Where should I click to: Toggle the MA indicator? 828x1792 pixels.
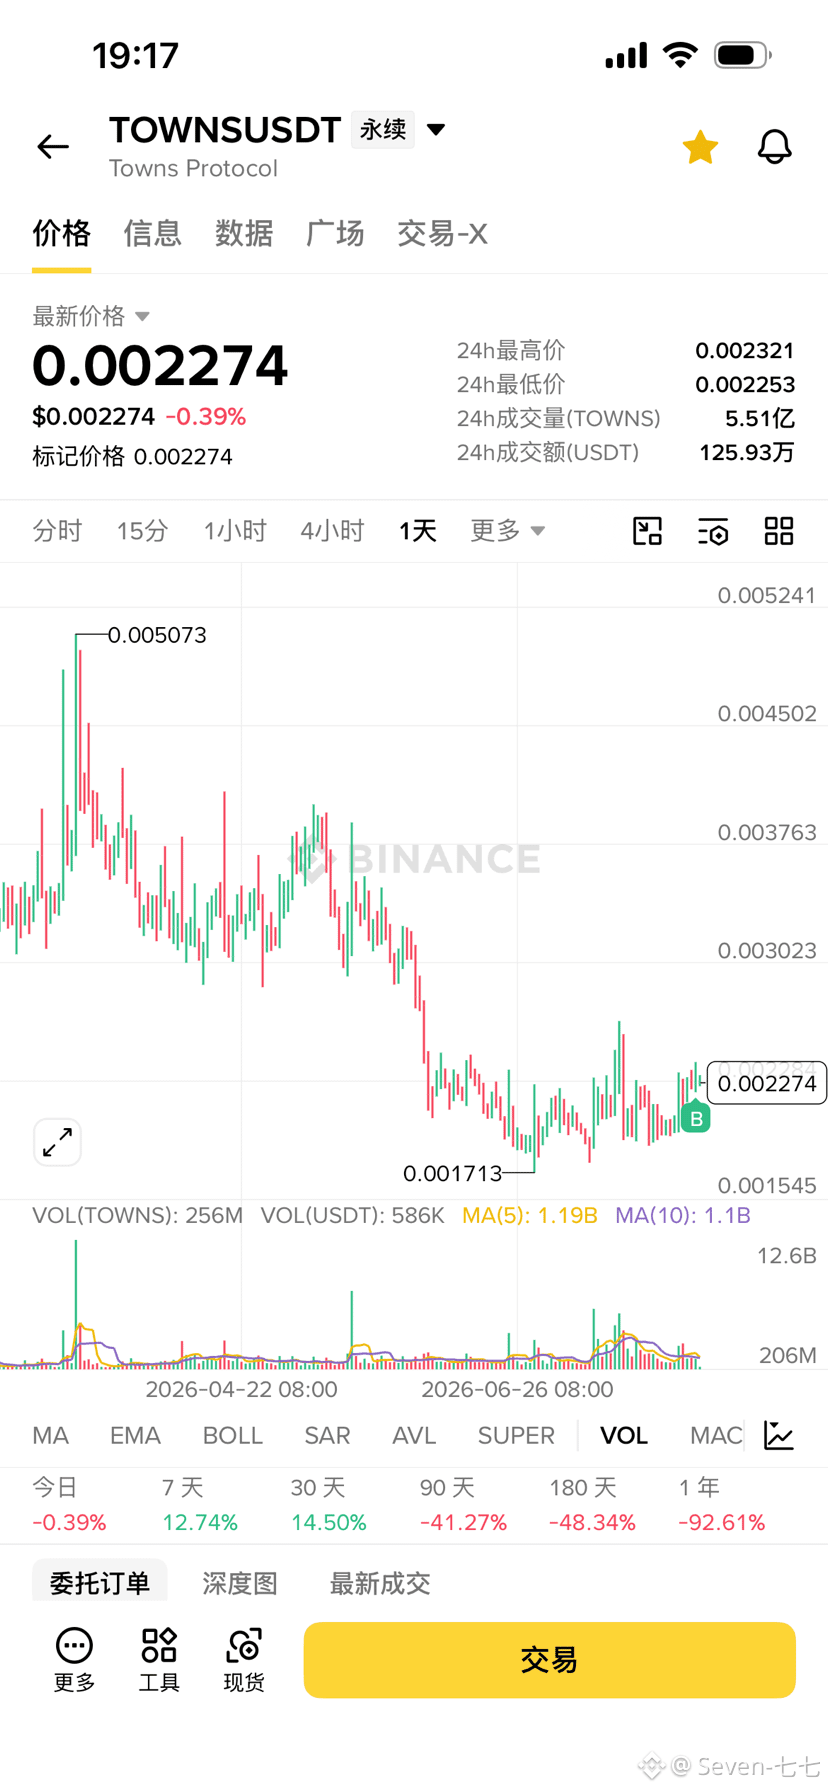50,1435
